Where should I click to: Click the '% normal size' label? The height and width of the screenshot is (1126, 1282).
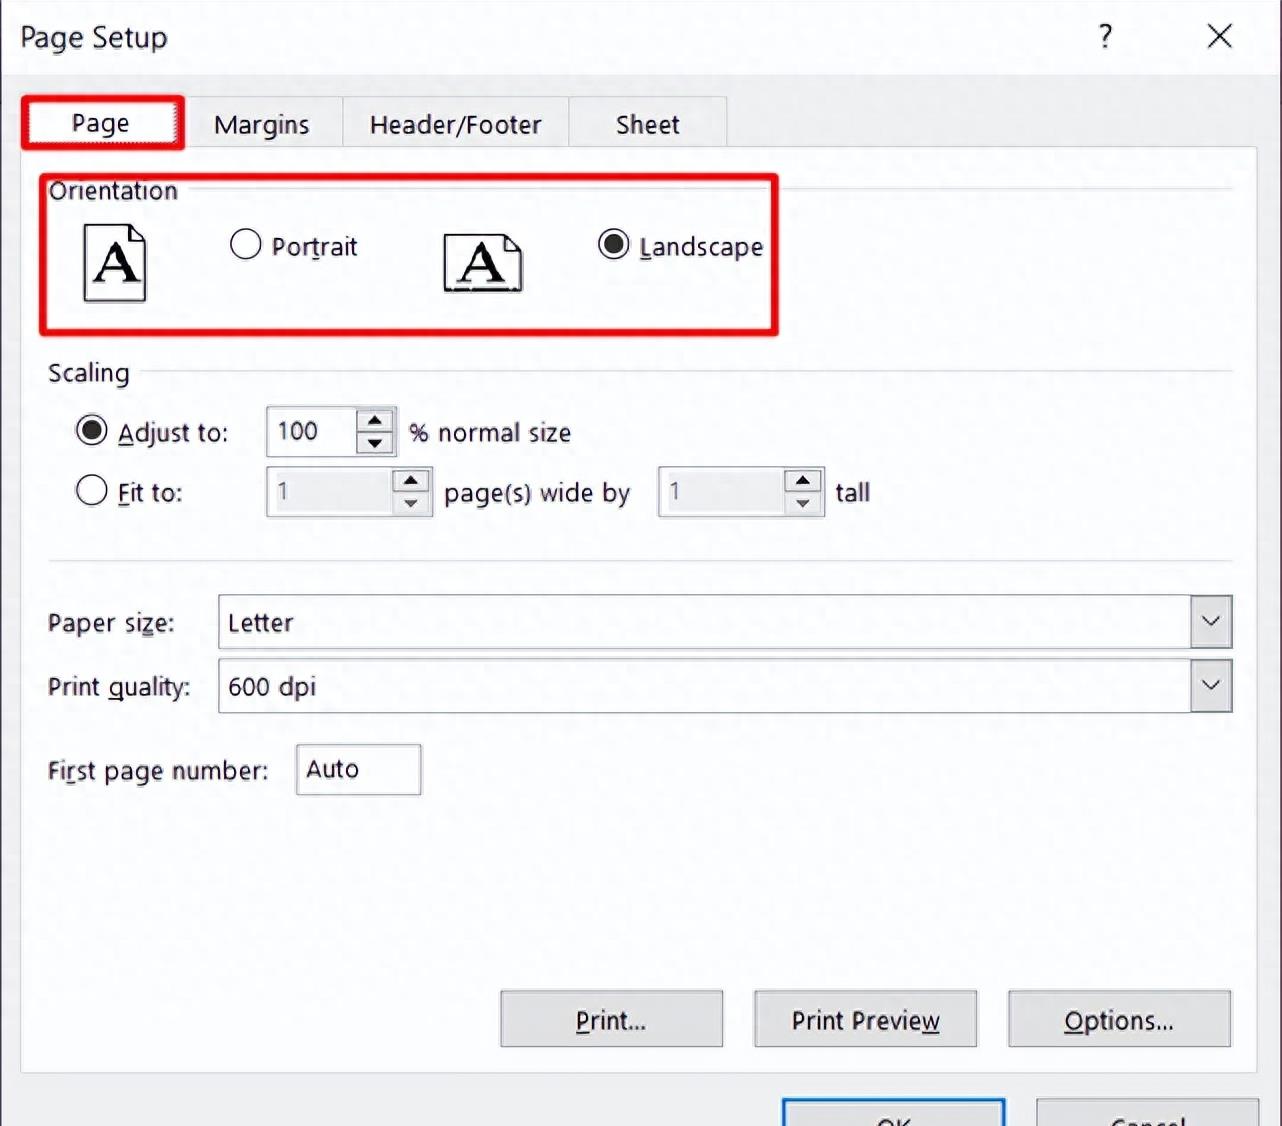(490, 432)
